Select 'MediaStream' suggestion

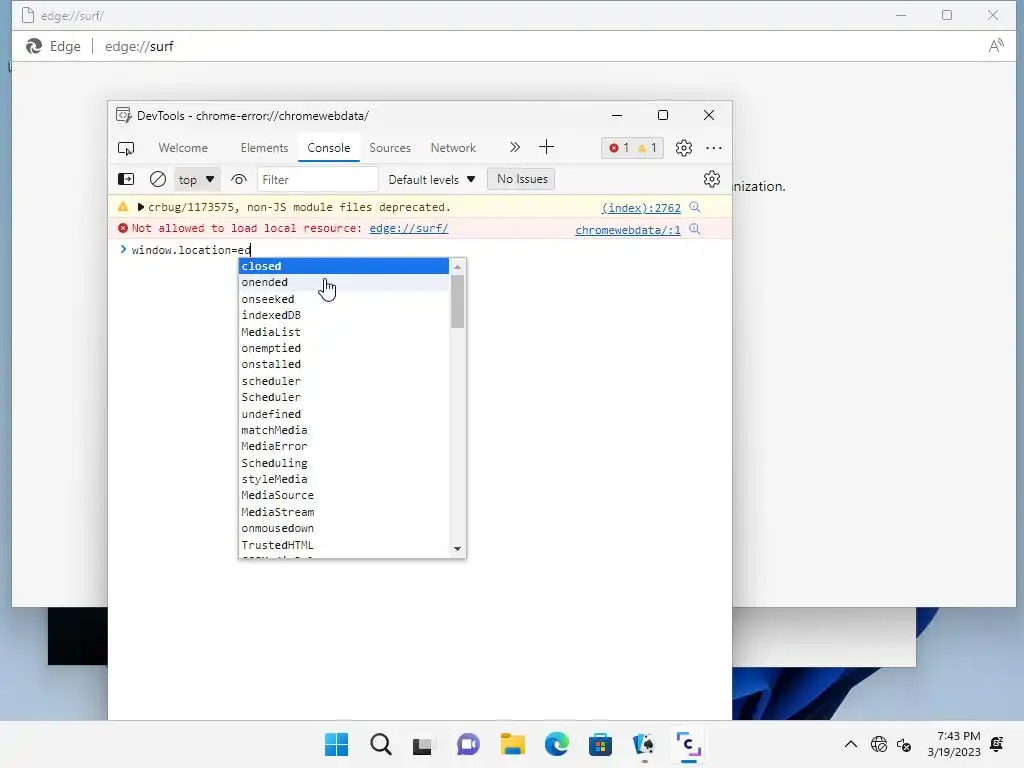(344, 512)
